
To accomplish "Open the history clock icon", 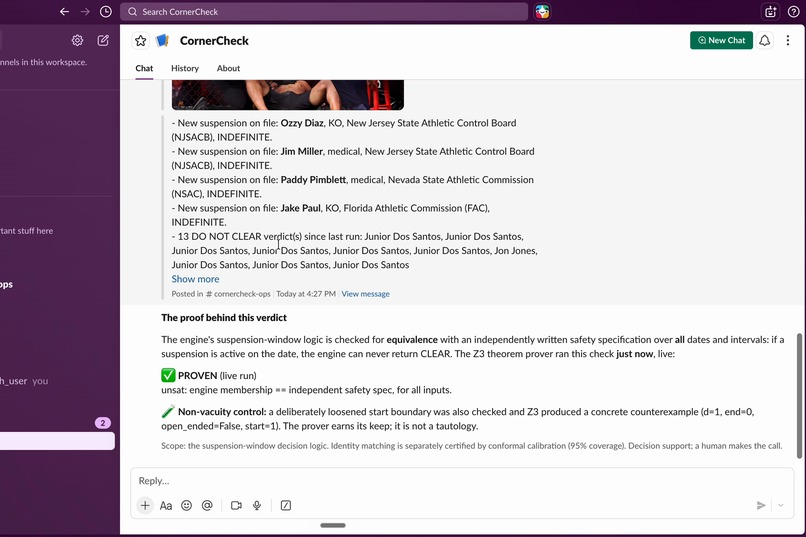I will coord(105,11).
